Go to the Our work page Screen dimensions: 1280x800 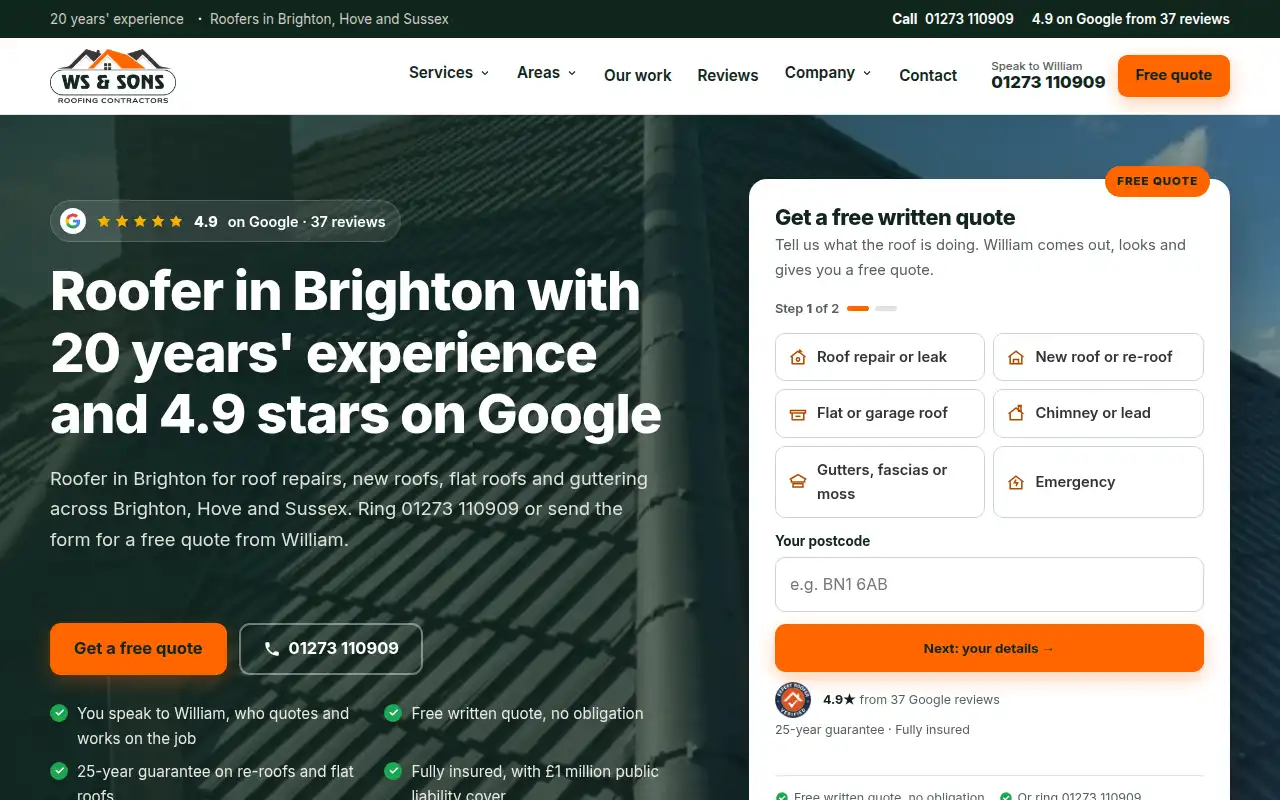click(638, 75)
